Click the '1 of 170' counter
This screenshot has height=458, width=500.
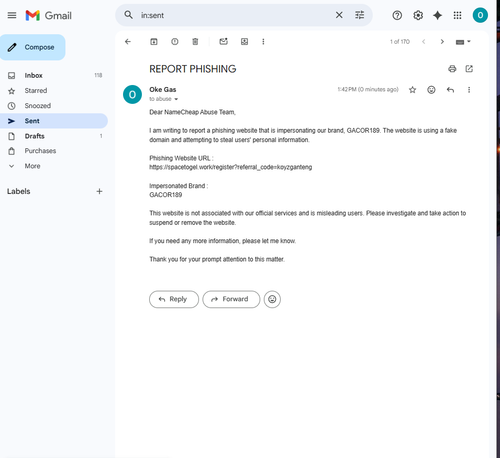pyautogui.click(x=400, y=42)
